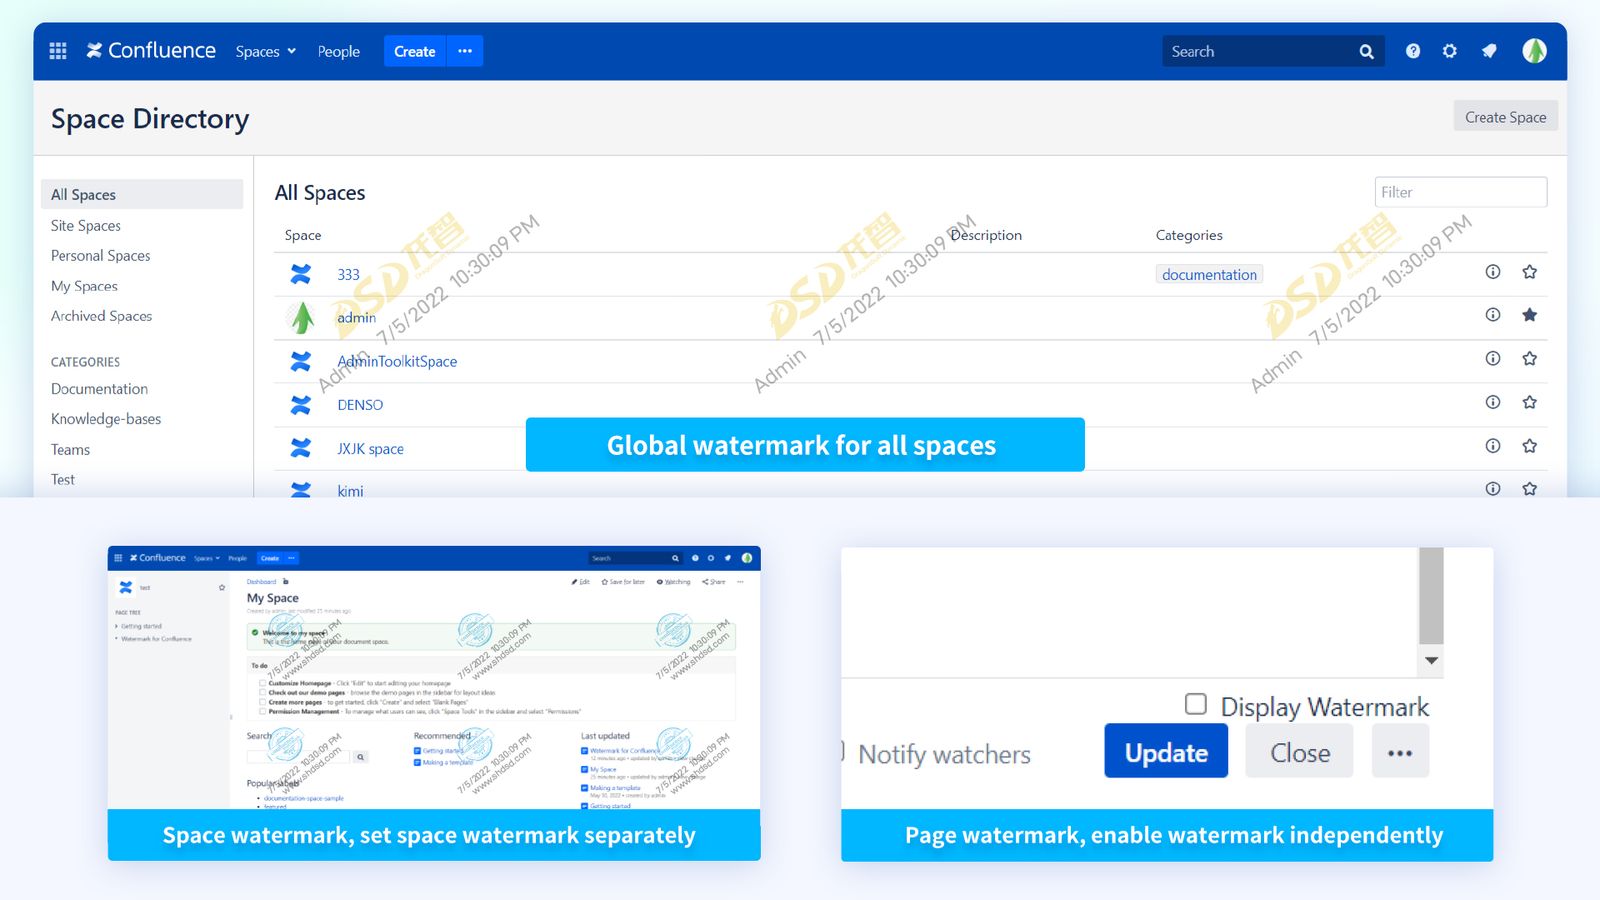The height and width of the screenshot is (900, 1600).
Task: Favorite the 333 space star
Action: coord(1529,272)
